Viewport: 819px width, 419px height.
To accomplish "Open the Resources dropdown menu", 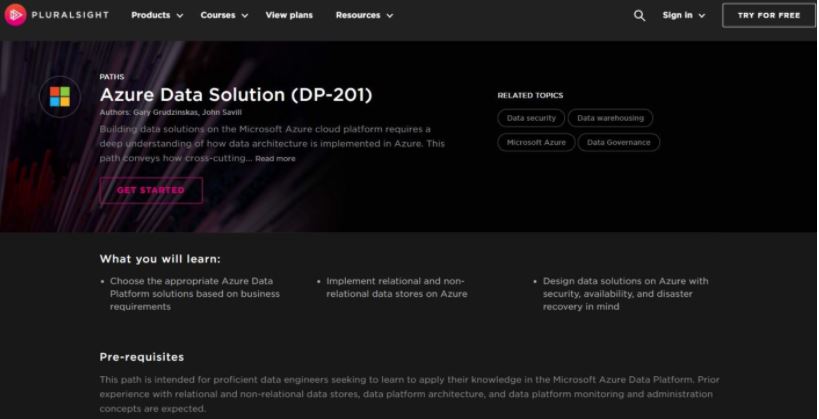I will [364, 15].
